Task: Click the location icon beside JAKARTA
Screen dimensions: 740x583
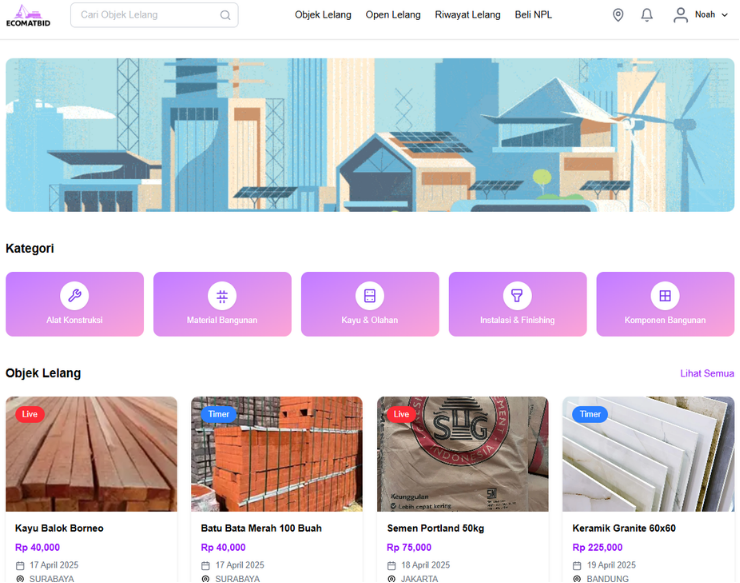Action: tap(391, 579)
